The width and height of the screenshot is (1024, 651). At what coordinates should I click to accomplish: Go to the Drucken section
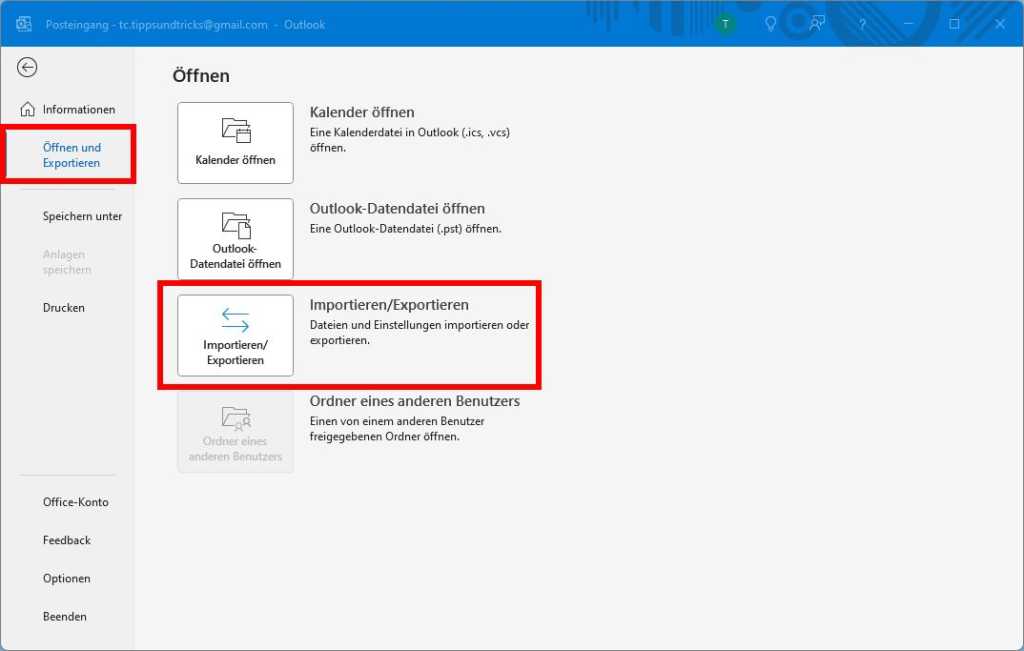(63, 307)
